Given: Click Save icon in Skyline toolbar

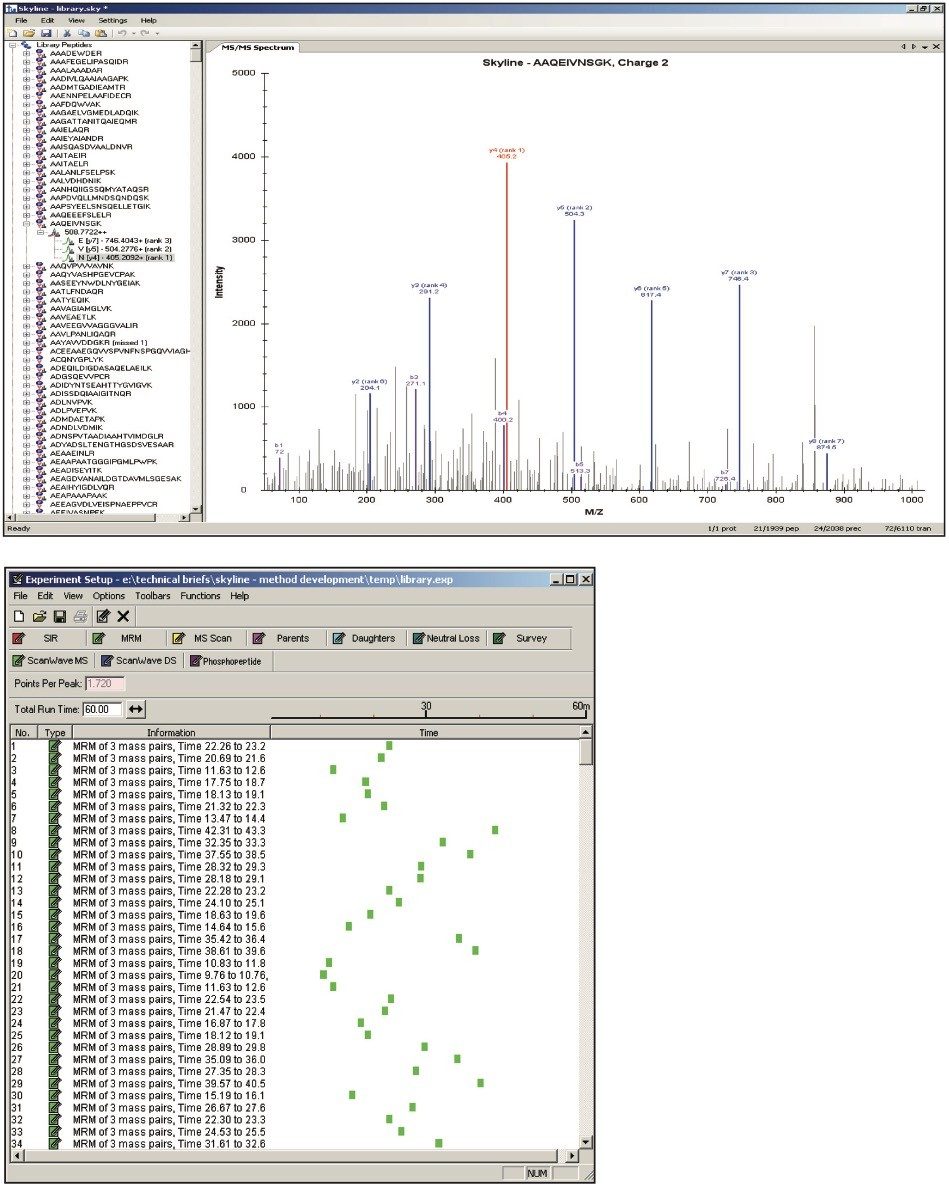Looking at the screenshot, I should click(x=47, y=33).
